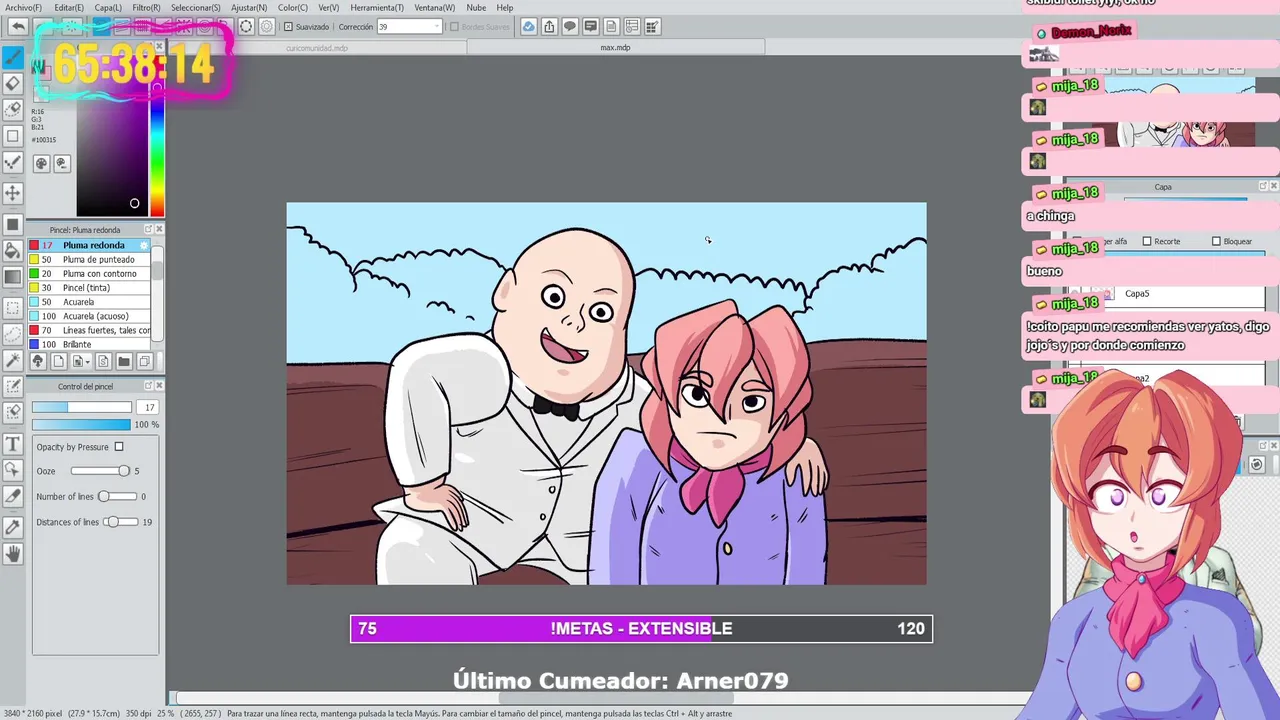The image size is (1280, 720).
Task: Toggle Opacity by Pressure checkbox
Action: [119, 447]
